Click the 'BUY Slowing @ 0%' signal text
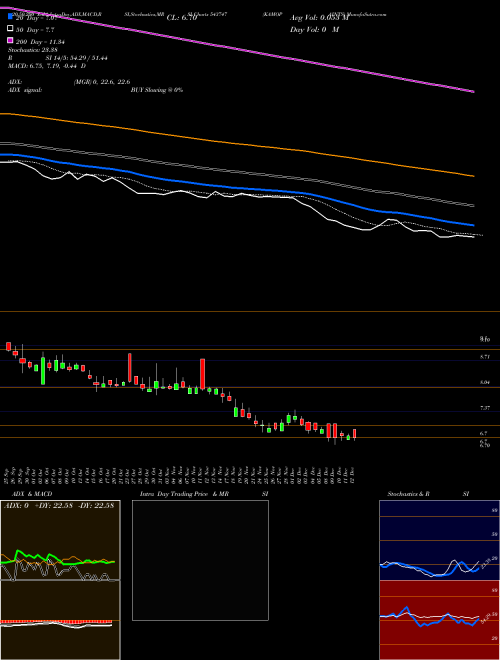Image resolution: width=500 pixels, height=660 pixels. [157, 90]
